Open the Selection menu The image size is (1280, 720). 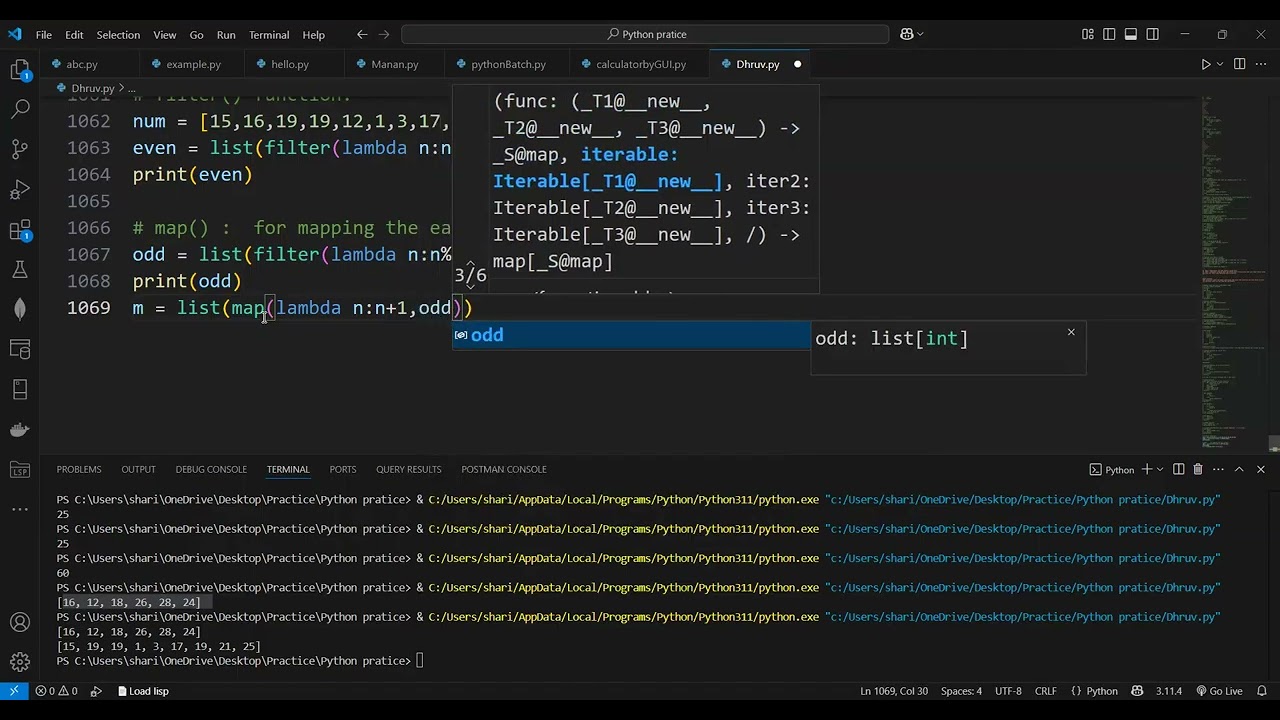click(x=118, y=34)
